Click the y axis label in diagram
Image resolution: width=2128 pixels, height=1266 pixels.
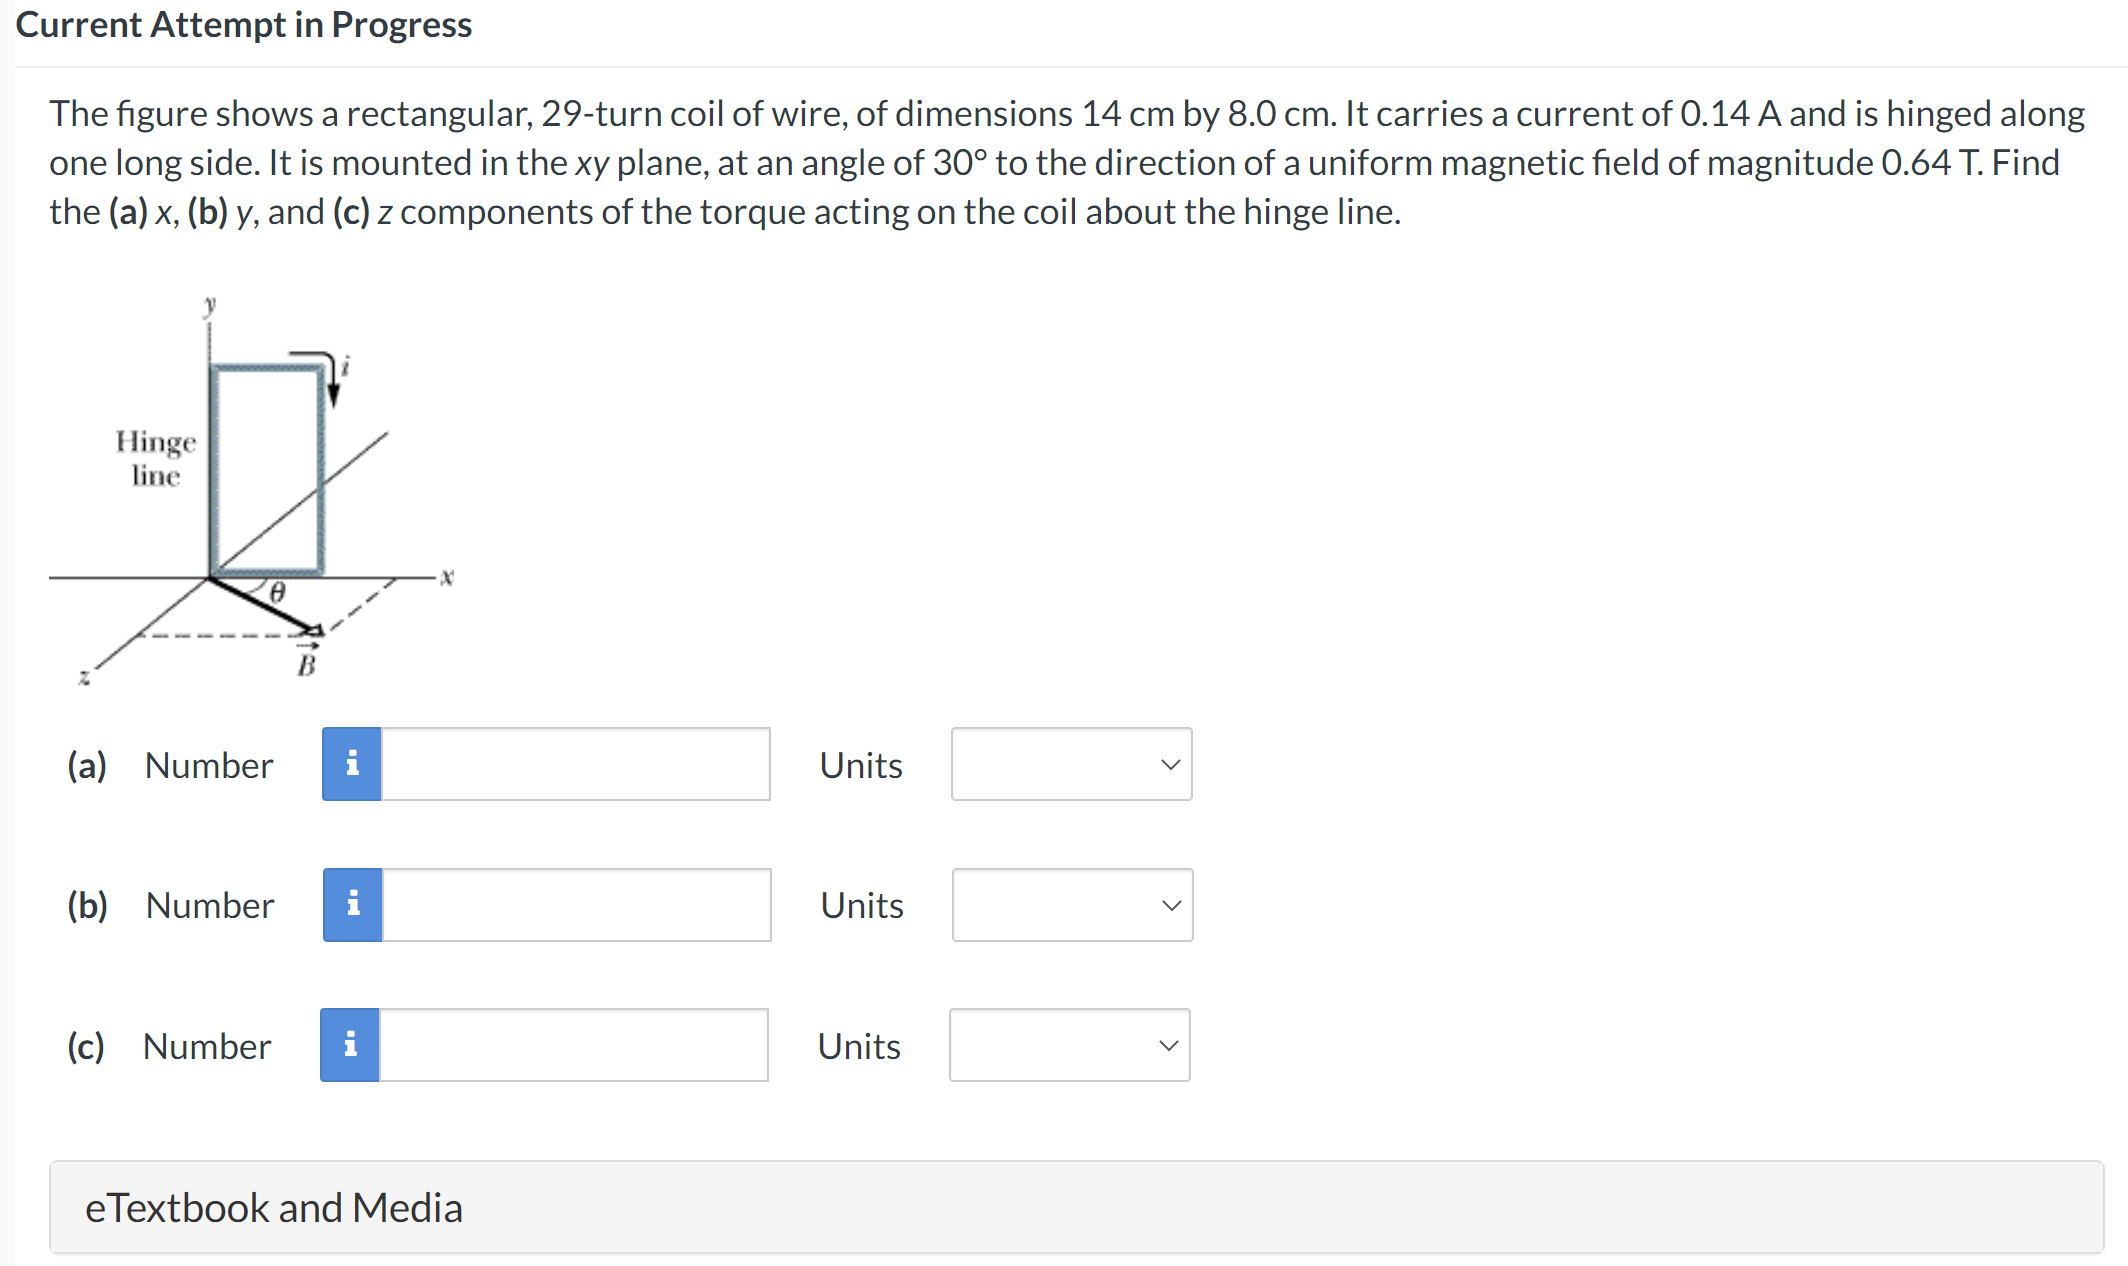coord(210,304)
